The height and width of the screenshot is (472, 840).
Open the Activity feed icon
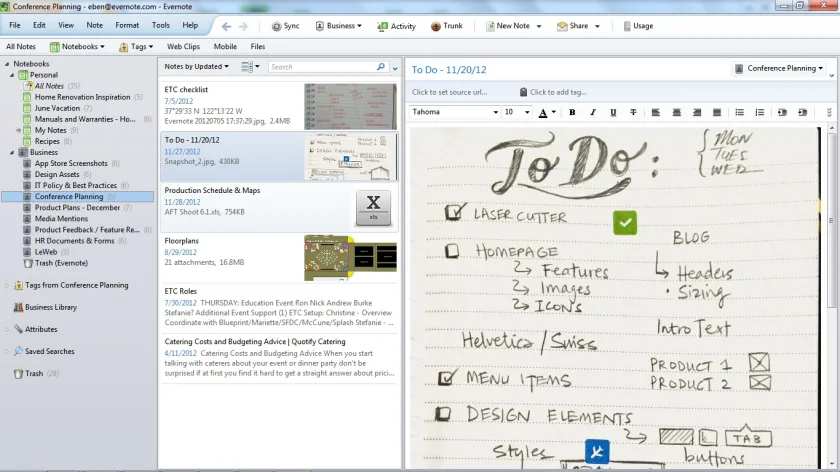point(382,26)
